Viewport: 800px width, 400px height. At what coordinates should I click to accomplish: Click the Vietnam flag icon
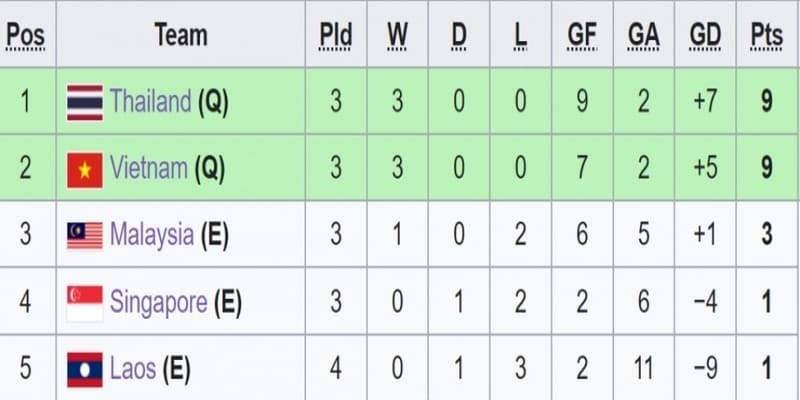[x=85, y=170]
